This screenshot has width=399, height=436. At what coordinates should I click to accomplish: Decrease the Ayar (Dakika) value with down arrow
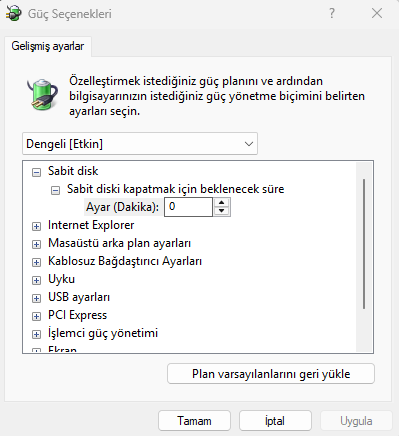(x=221, y=211)
